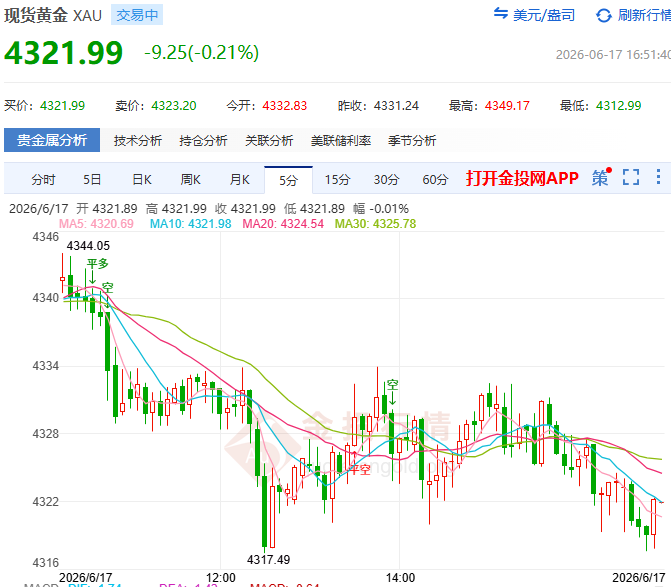671x587 pixels.
Task: Select the 月K chart period
Action: point(240,180)
